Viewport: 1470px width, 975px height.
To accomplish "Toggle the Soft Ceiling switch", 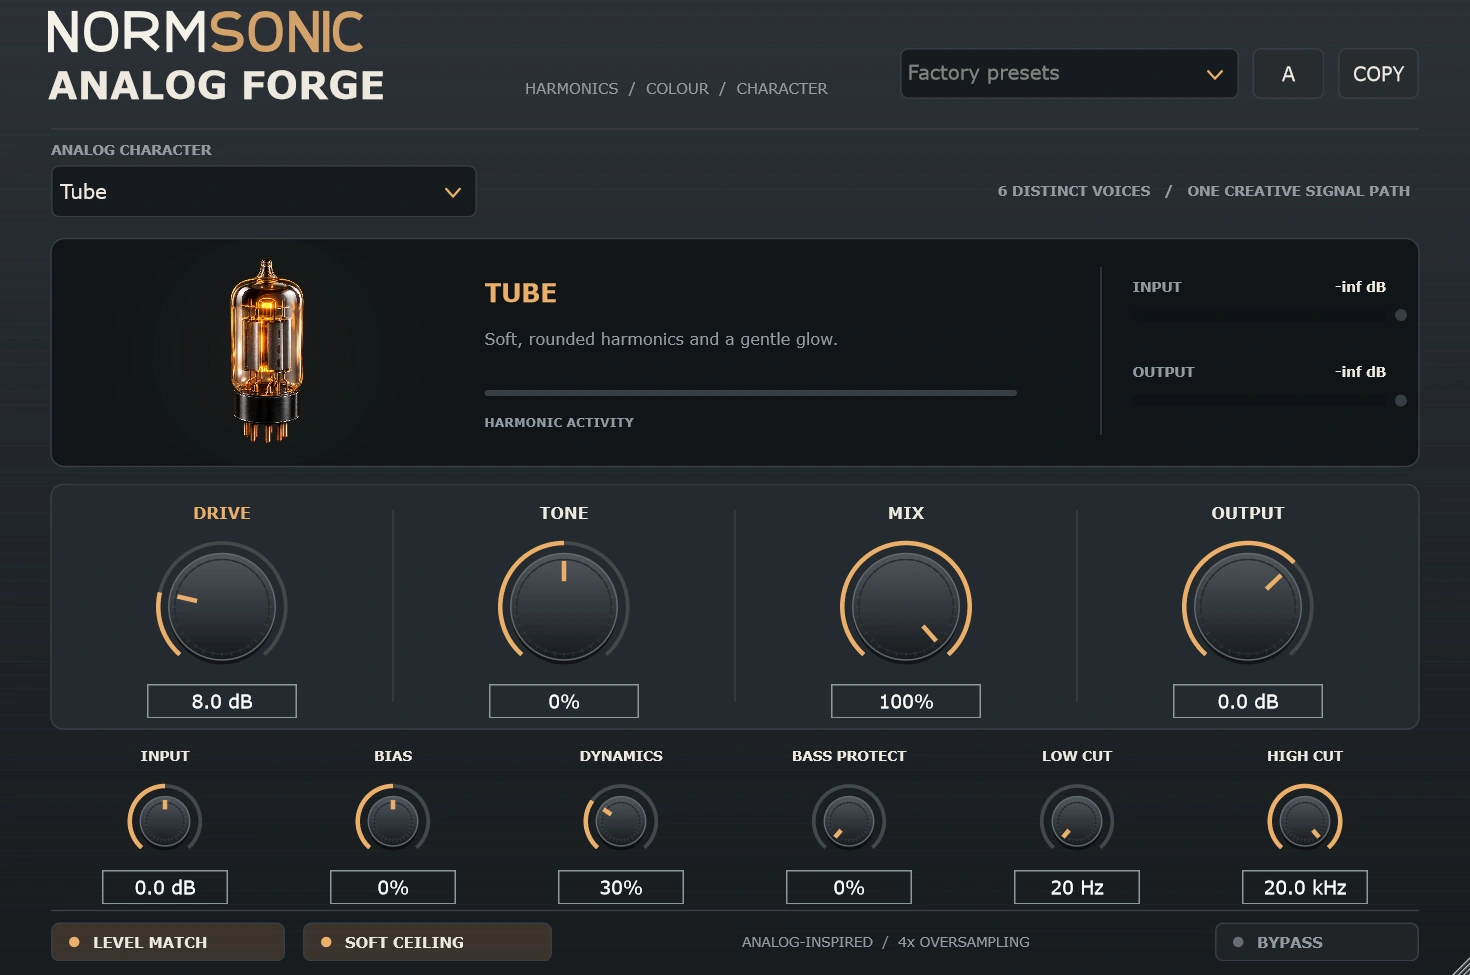I will [427, 942].
